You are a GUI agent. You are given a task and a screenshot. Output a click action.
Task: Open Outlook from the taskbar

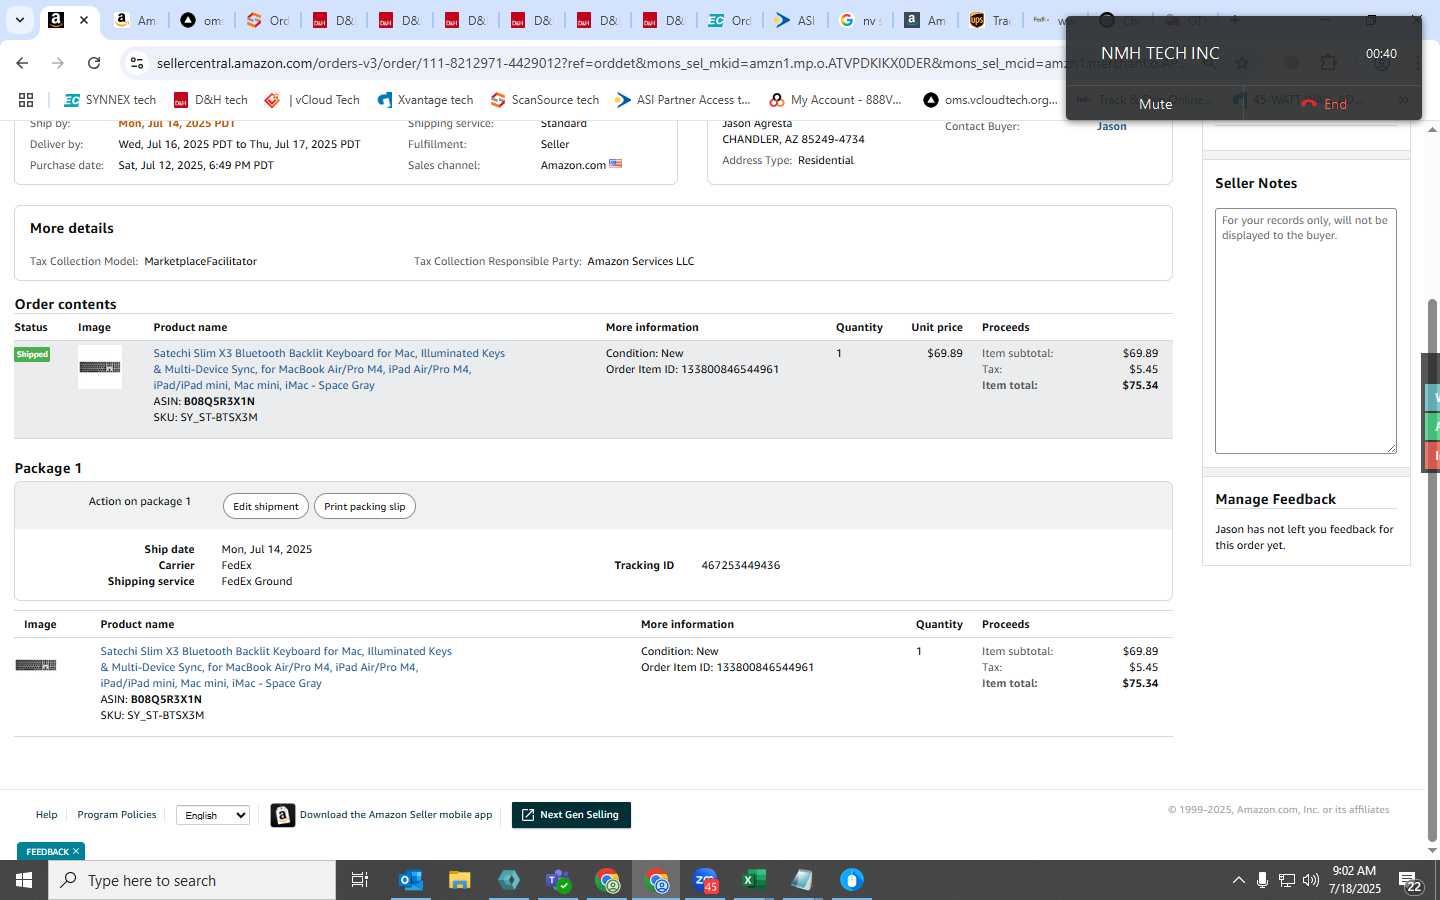click(x=411, y=880)
